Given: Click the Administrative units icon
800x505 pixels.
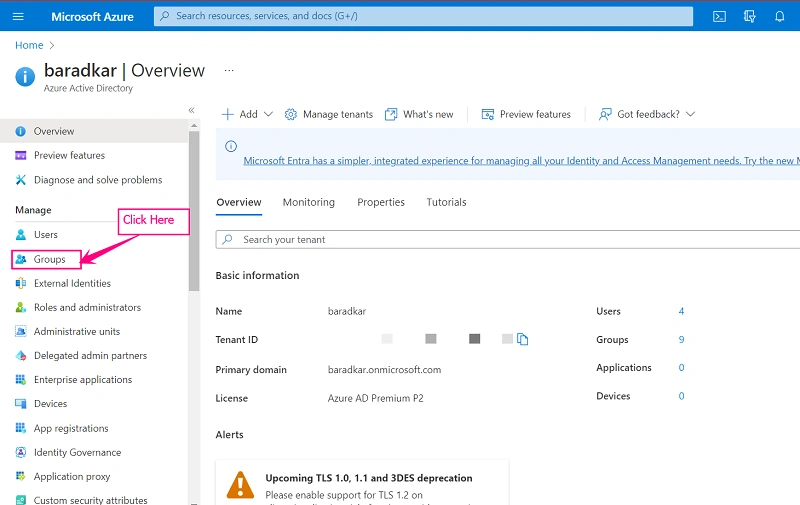Looking at the screenshot, I should pos(20,332).
